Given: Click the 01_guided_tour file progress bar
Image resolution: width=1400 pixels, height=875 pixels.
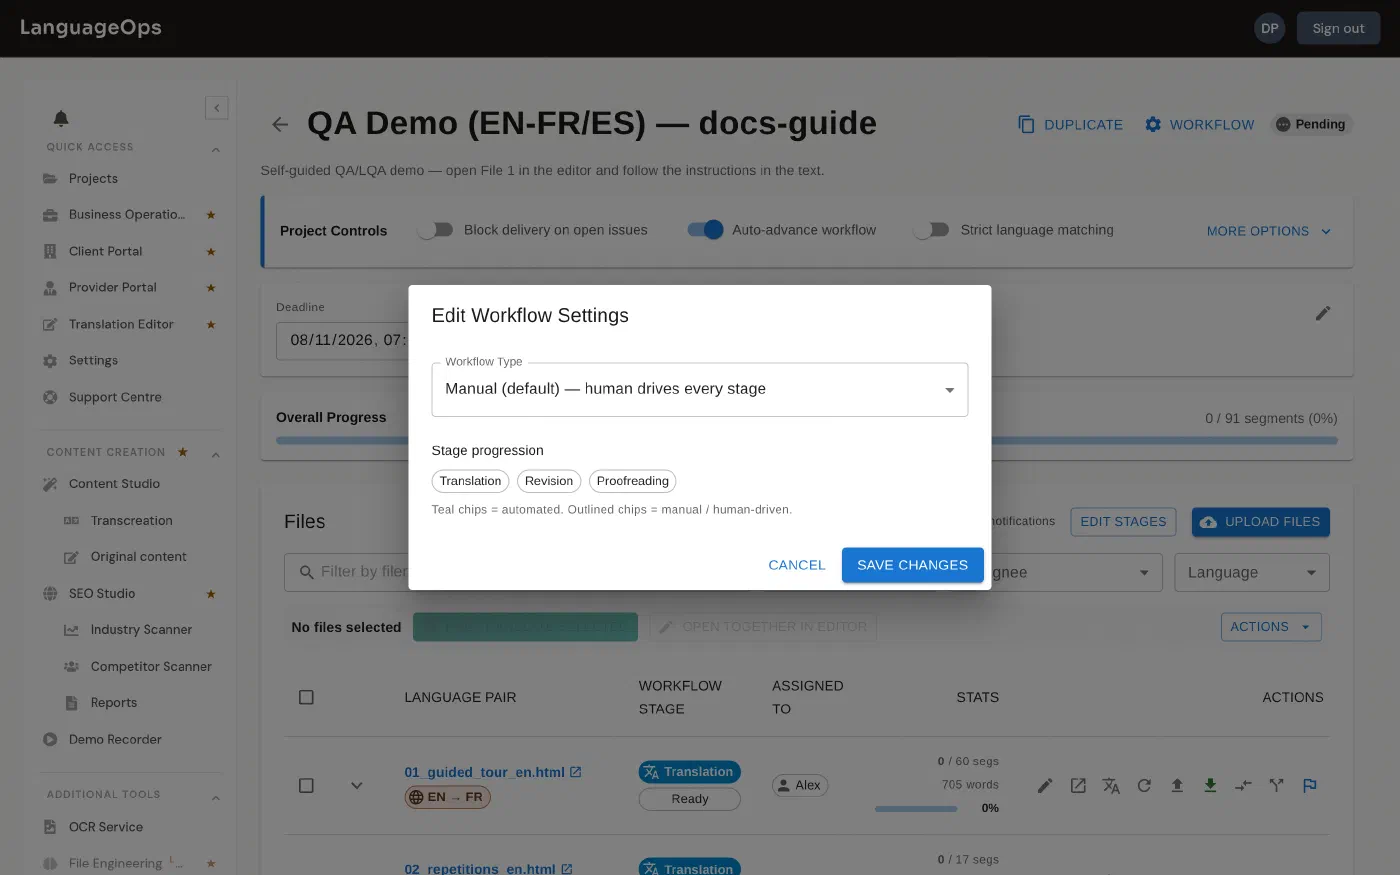Looking at the screenshot, I should coord(916,808).
